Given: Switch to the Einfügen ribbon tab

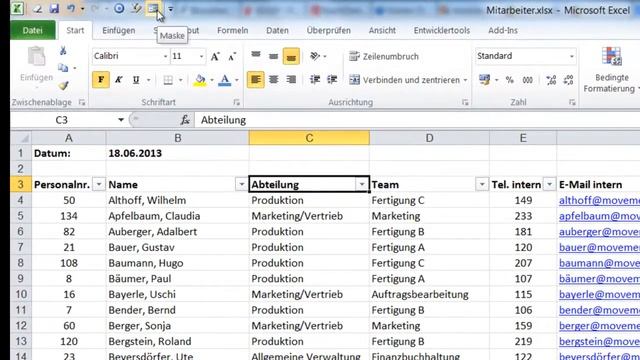Looking at the screenshot, I should (x=119, y=31).
